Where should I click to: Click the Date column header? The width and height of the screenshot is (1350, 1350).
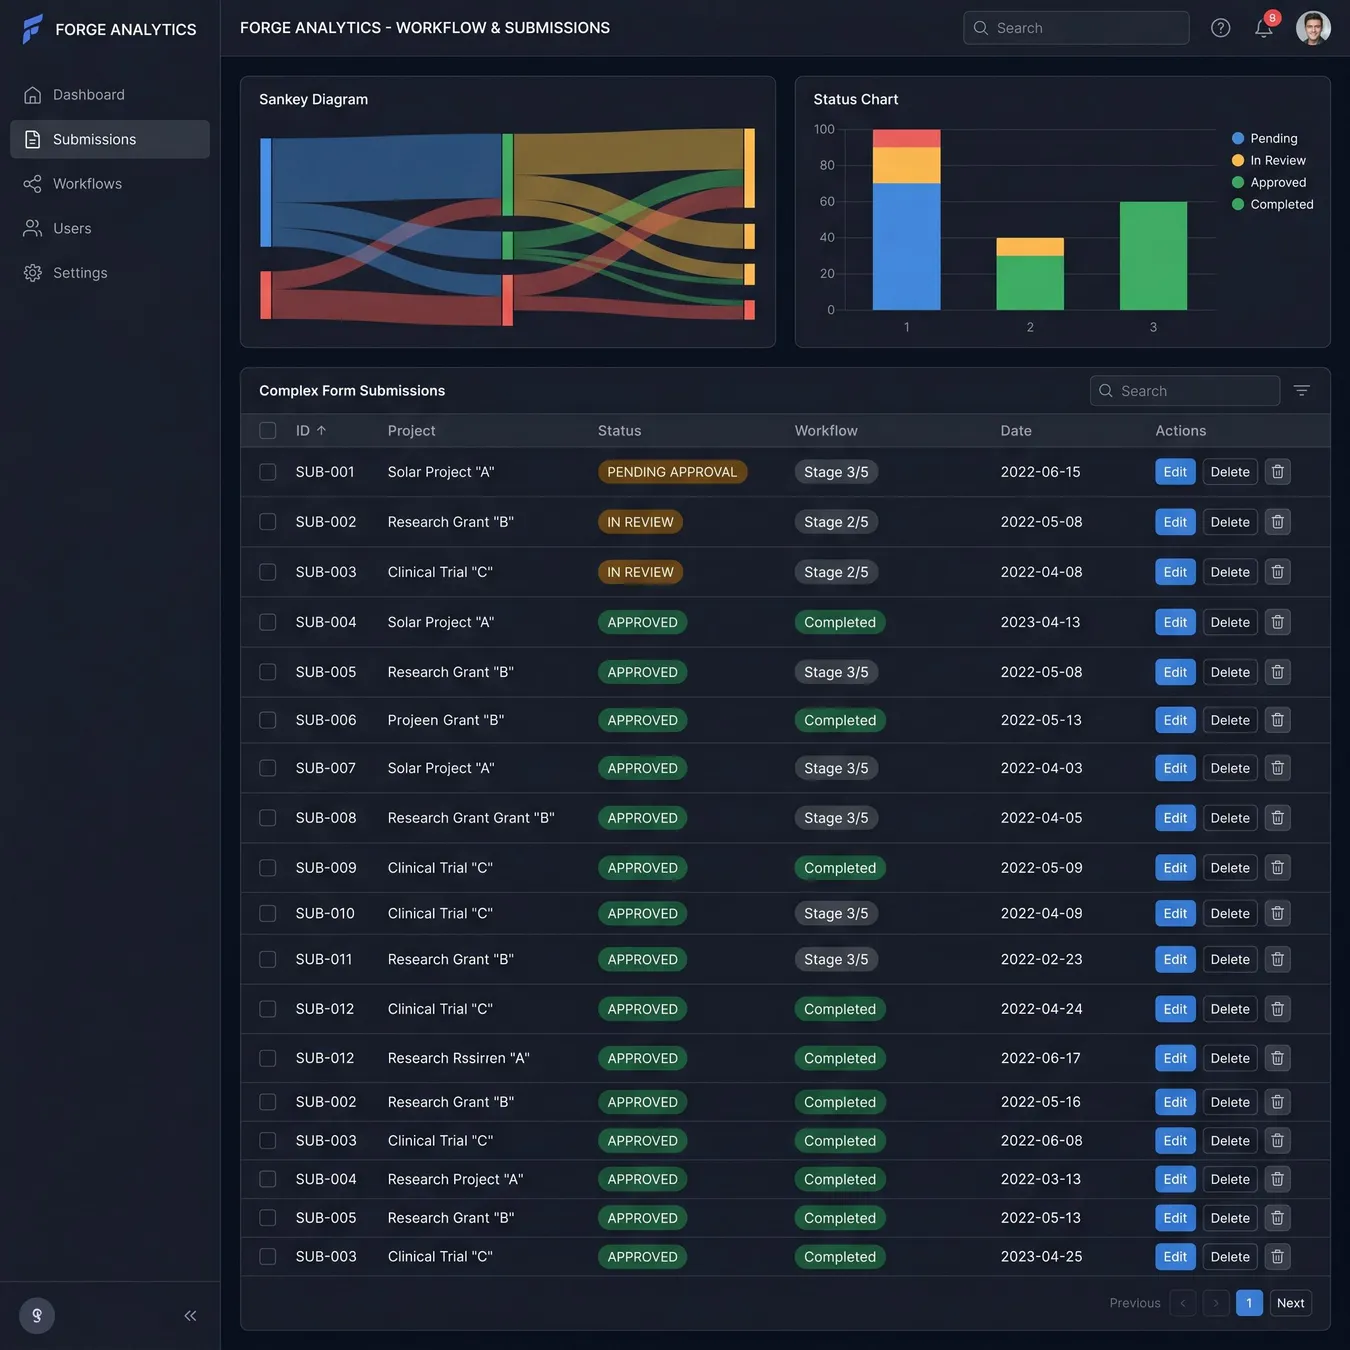[x=1016, y=431]
